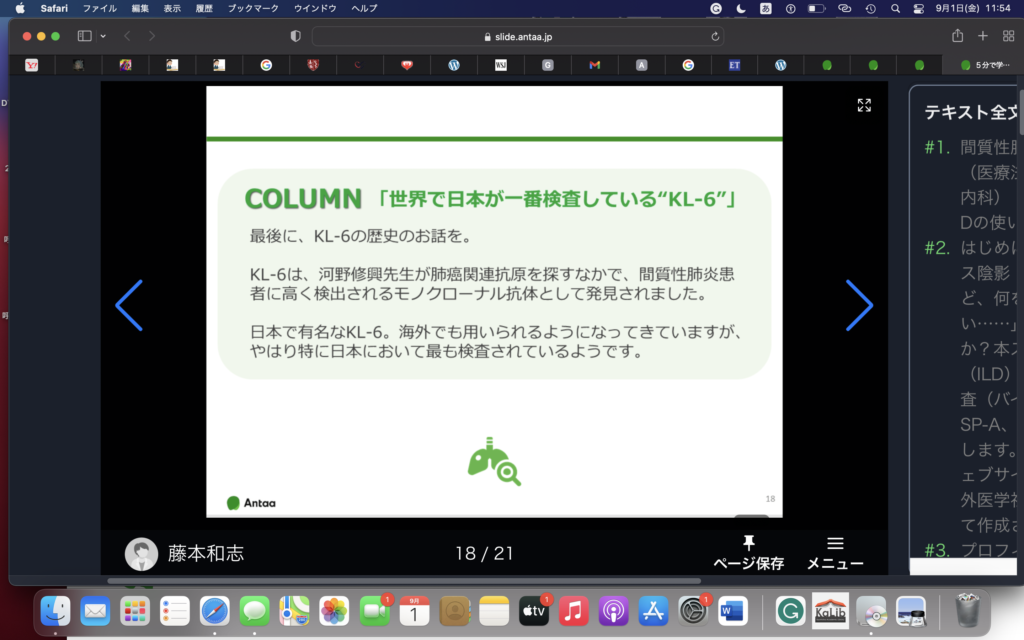Open the 履歴 menu in menu bar
1024x640 pixels.
point(203,8)
